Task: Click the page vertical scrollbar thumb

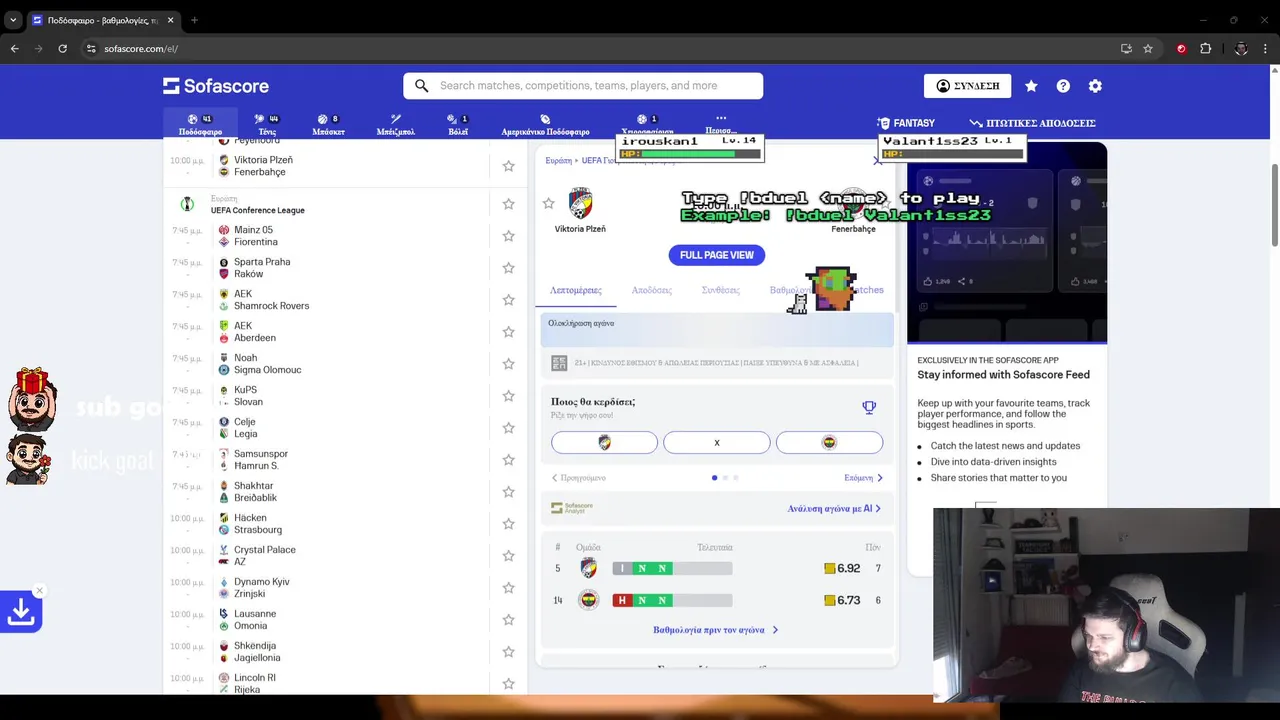Action: coord(1275,204)
